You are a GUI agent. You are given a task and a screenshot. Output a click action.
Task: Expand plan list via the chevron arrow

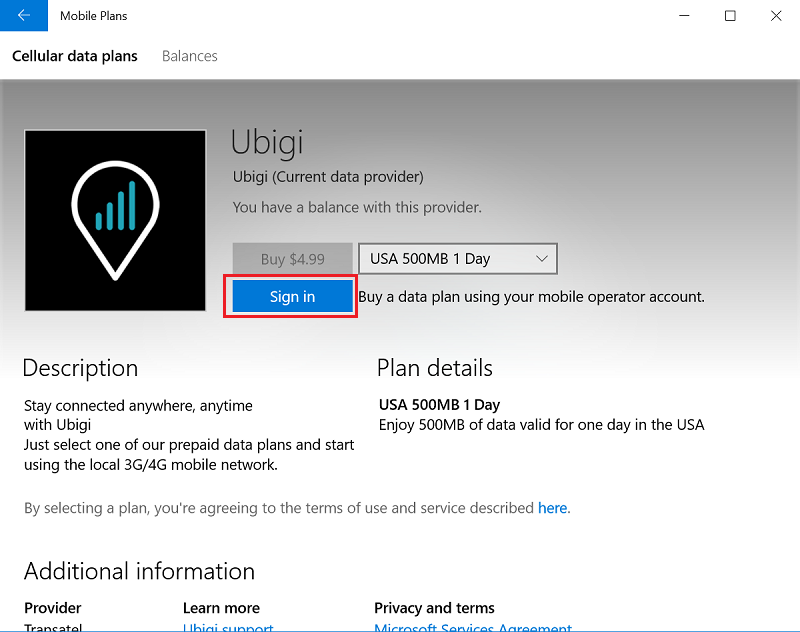tap(542, 259)
